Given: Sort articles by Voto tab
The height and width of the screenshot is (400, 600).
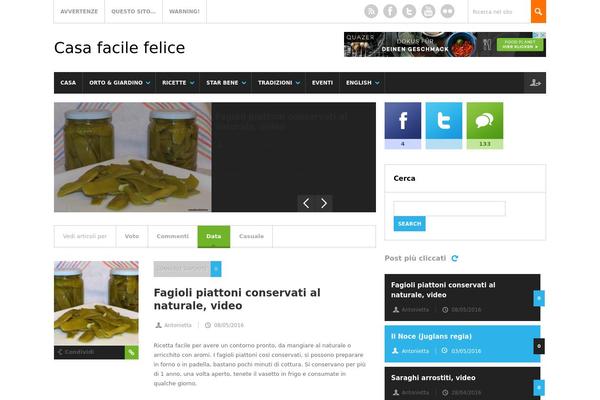Looking at the screenshot, I should (132, 236).
